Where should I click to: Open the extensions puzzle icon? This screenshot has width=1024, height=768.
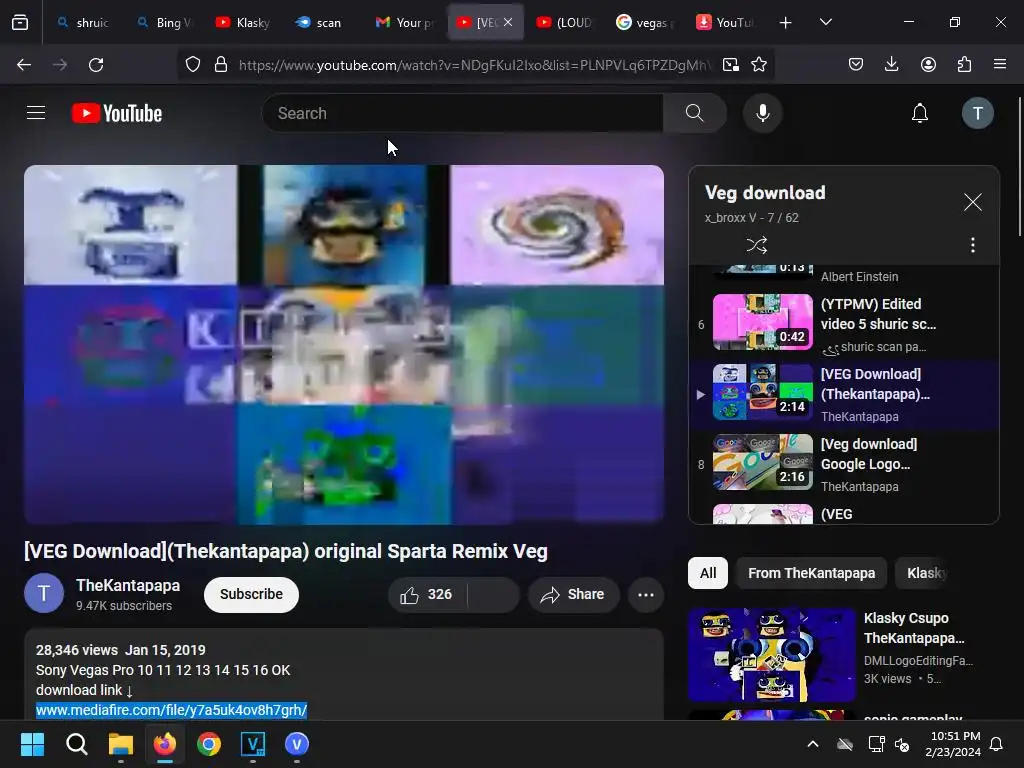pos(964,65)
